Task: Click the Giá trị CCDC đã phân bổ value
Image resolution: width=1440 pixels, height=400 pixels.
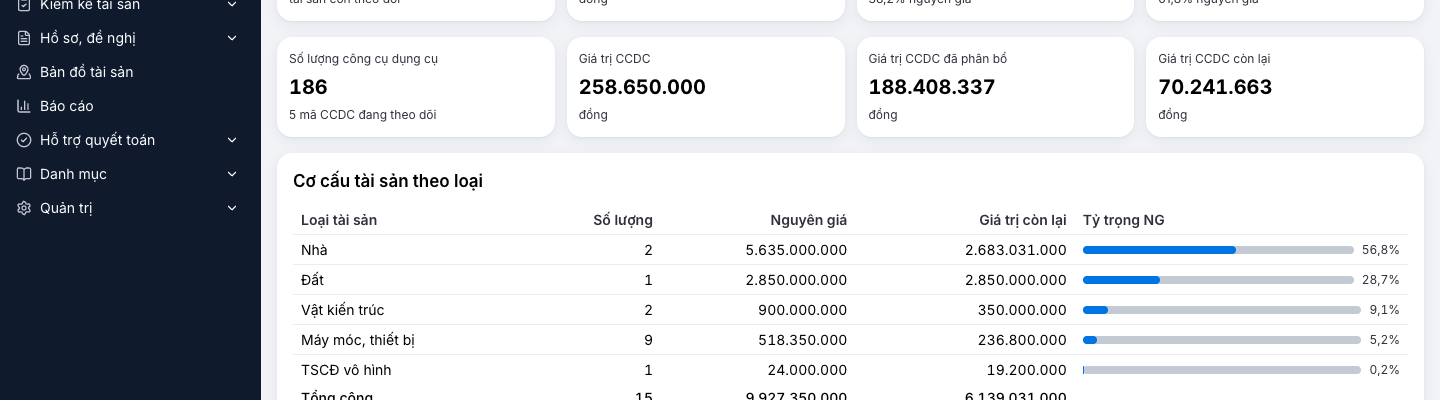Action: point(932,87)
